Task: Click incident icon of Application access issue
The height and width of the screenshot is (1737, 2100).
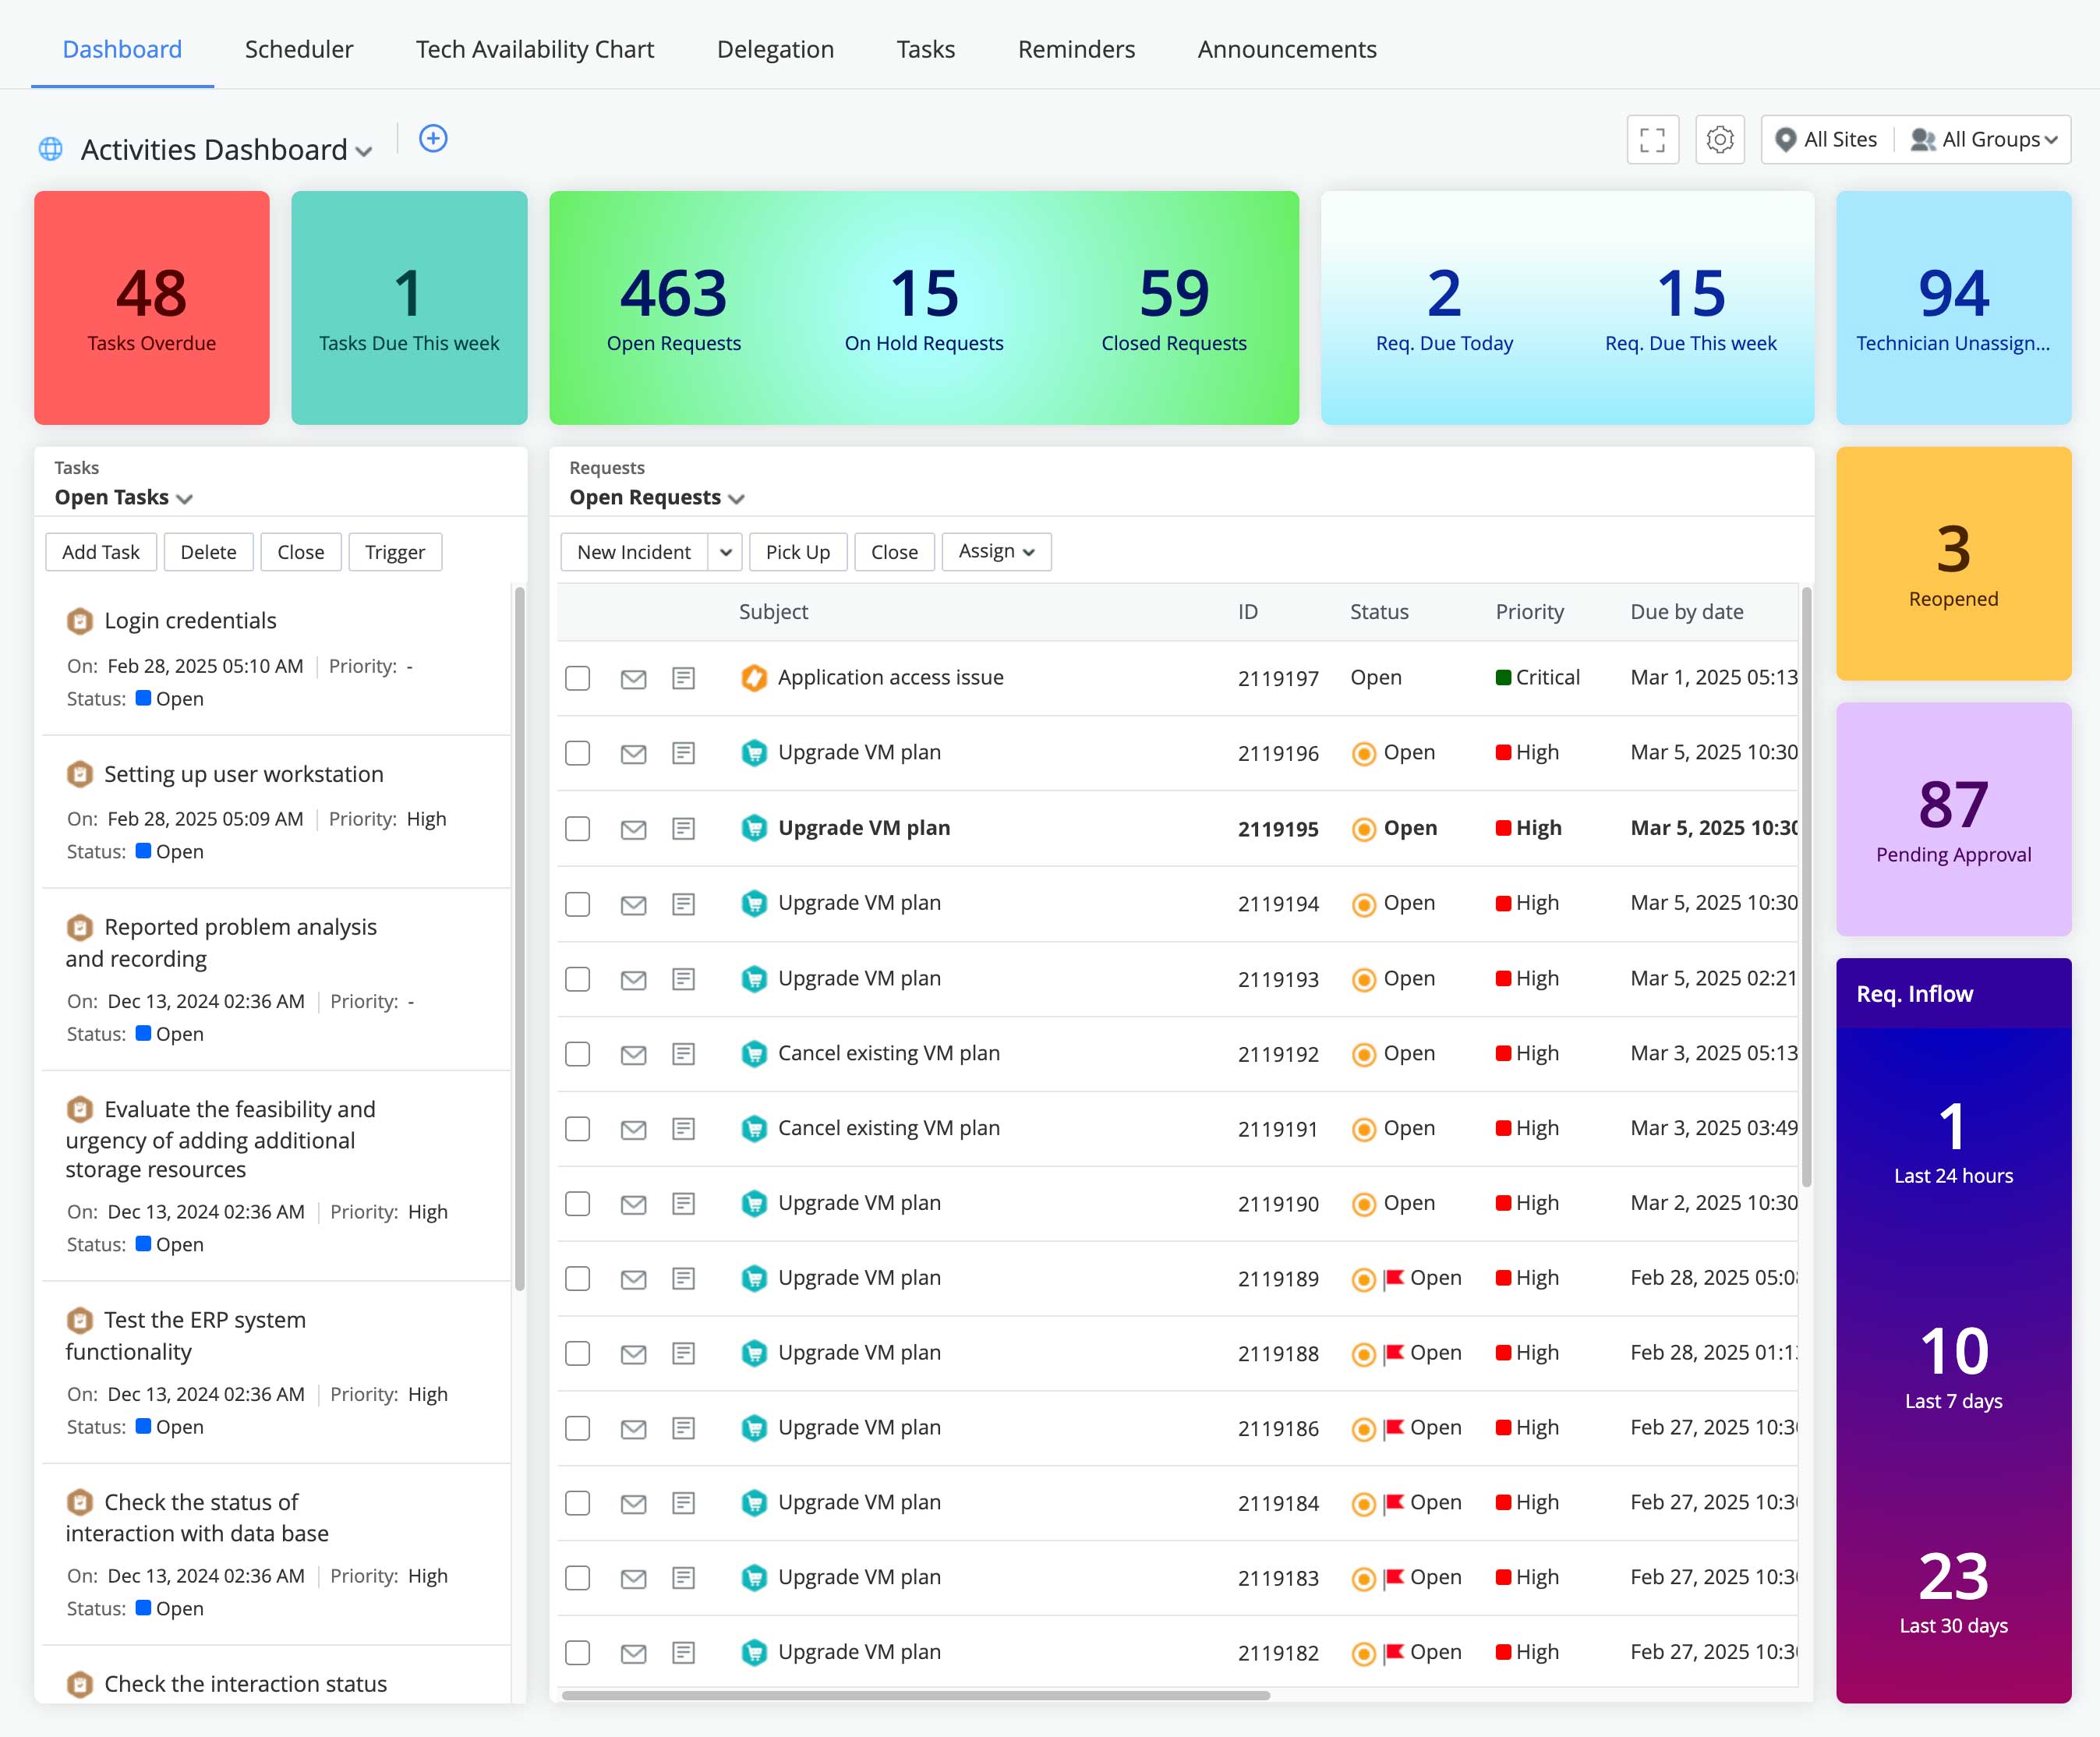Action: [x=754, y=678]
